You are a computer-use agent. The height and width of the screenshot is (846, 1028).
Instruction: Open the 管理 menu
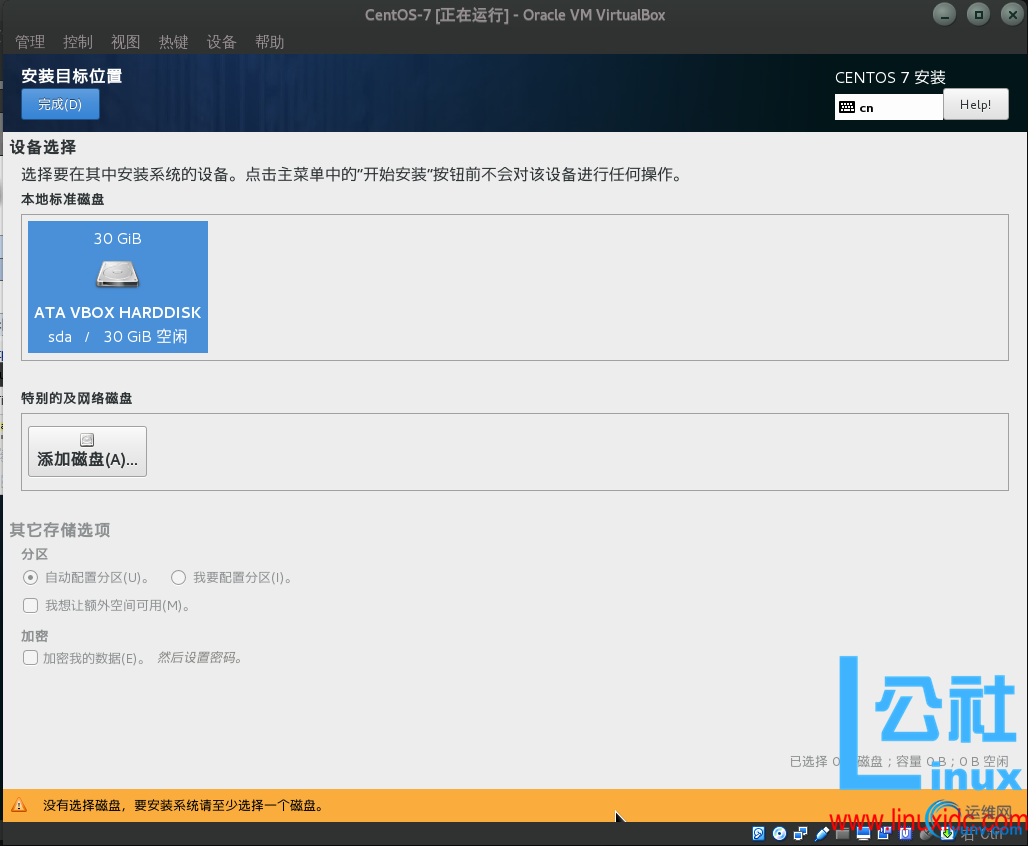[x=30, y=42]
